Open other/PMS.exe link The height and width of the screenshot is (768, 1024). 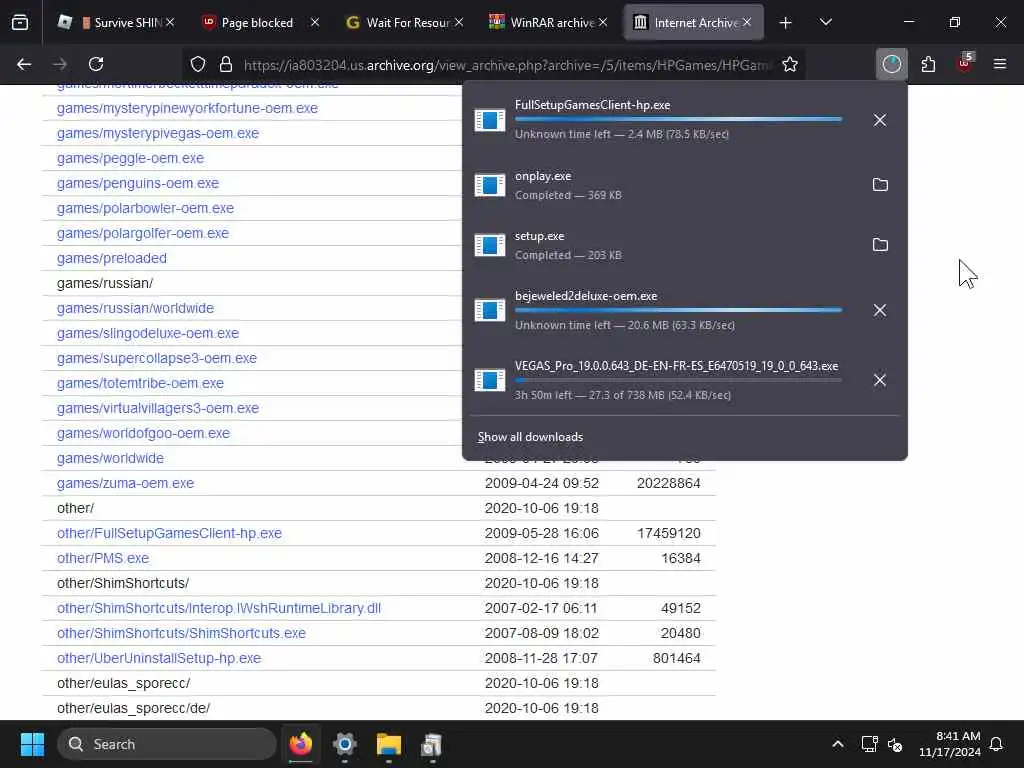coord(103,558)
